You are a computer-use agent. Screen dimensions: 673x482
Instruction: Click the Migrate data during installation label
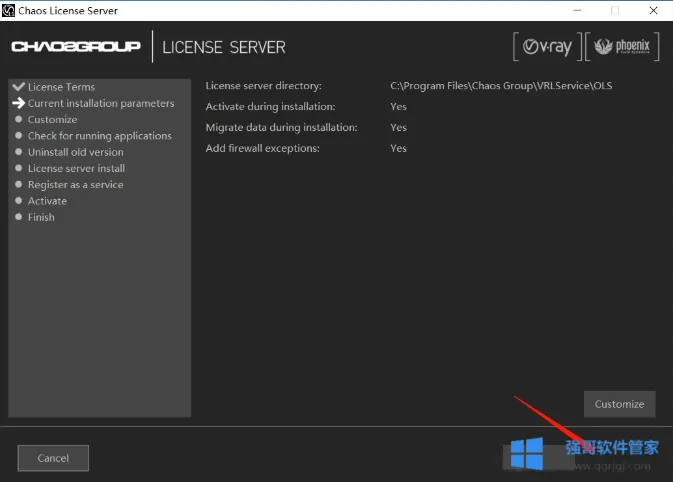coord(281,127)
